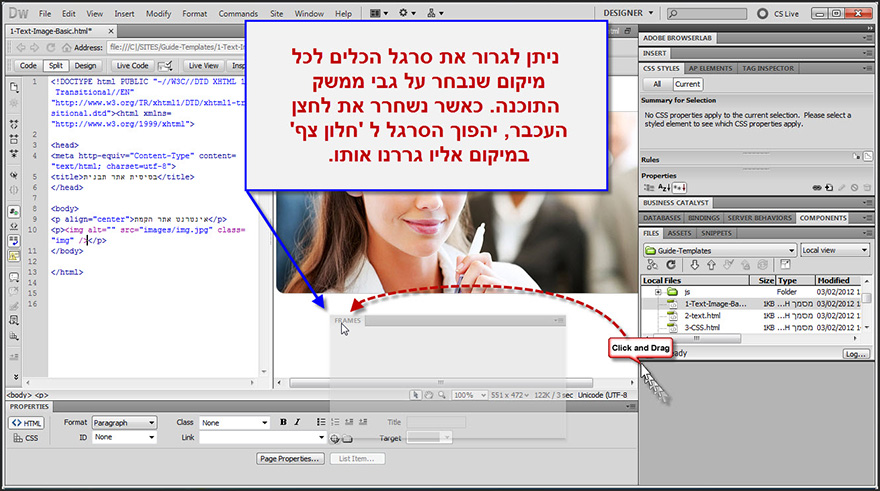Image resolution: width=880 pixels, height=491 pixels.
Task: Click Show Only Set Properties icon
Action: click(679, 188)
